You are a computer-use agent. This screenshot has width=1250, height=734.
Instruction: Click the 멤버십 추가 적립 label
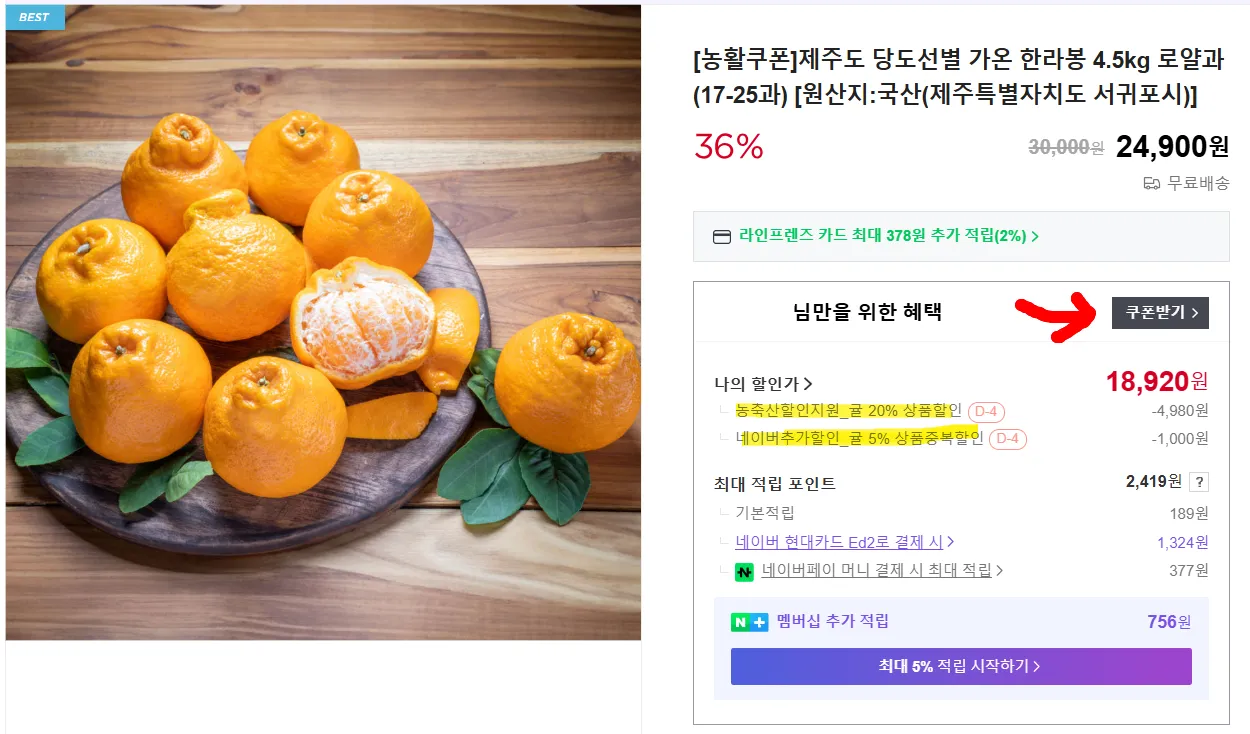[832, 621]
